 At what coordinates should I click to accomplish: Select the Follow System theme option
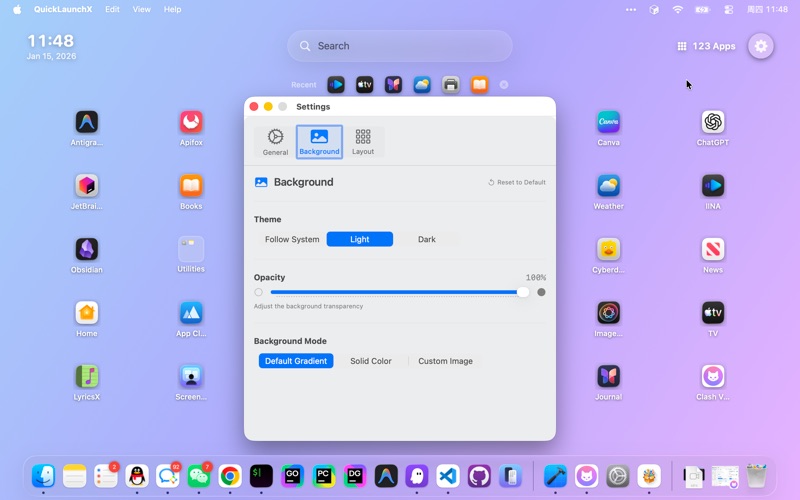coord(292,239)
